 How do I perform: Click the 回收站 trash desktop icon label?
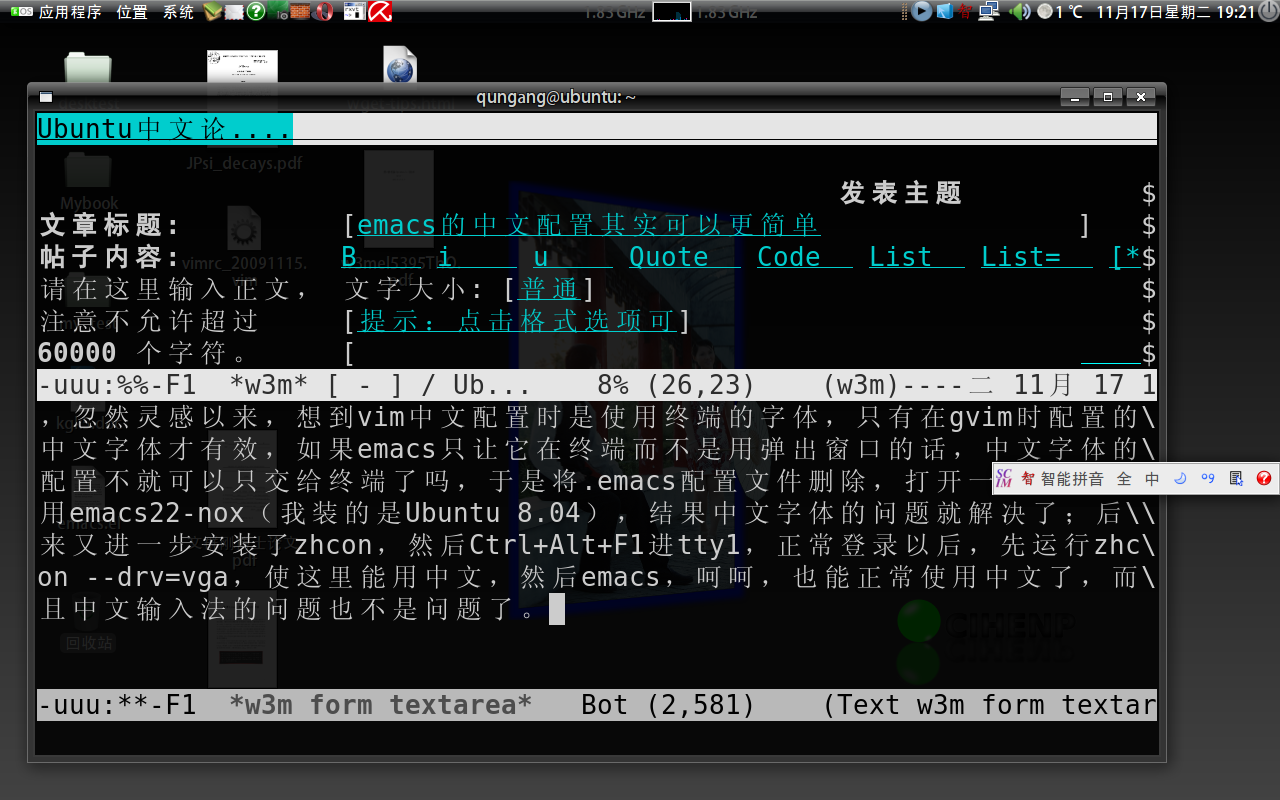pyautogui.click(x=89, y=642)
